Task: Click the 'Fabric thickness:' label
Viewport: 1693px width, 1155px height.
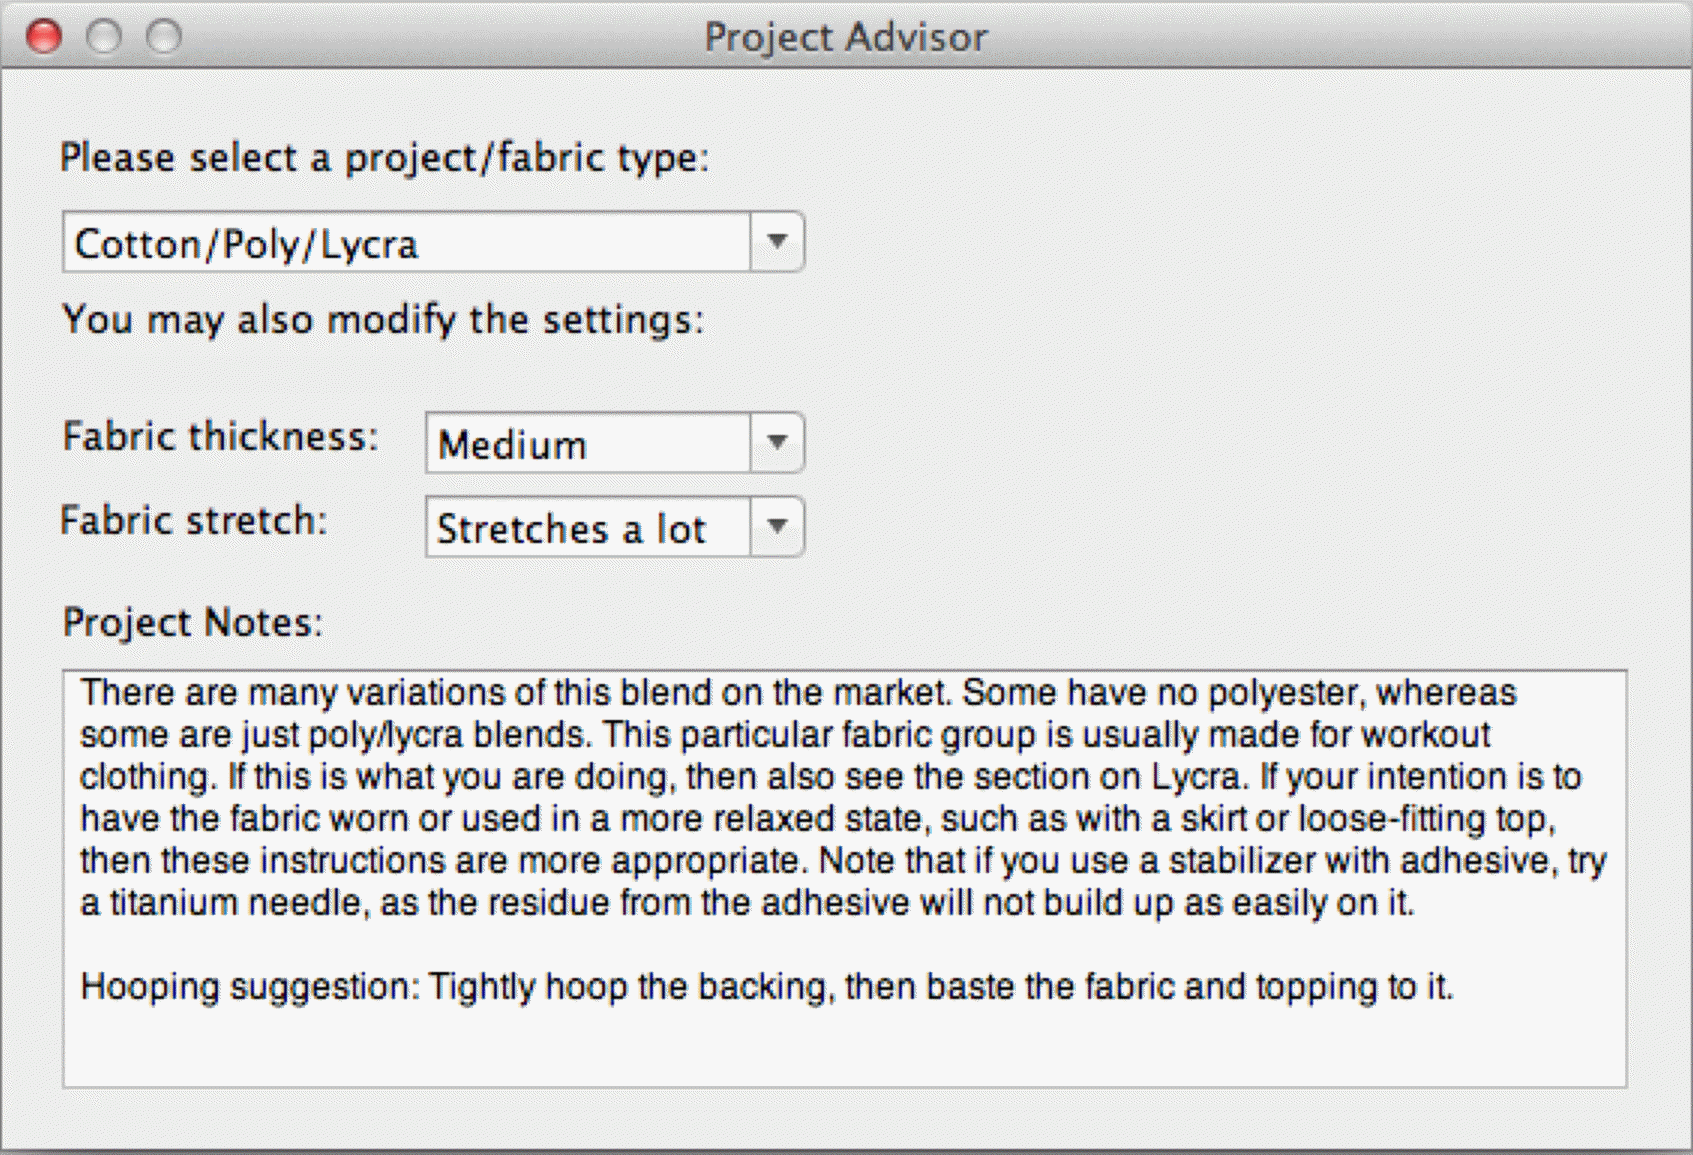Action: (220, 437)
